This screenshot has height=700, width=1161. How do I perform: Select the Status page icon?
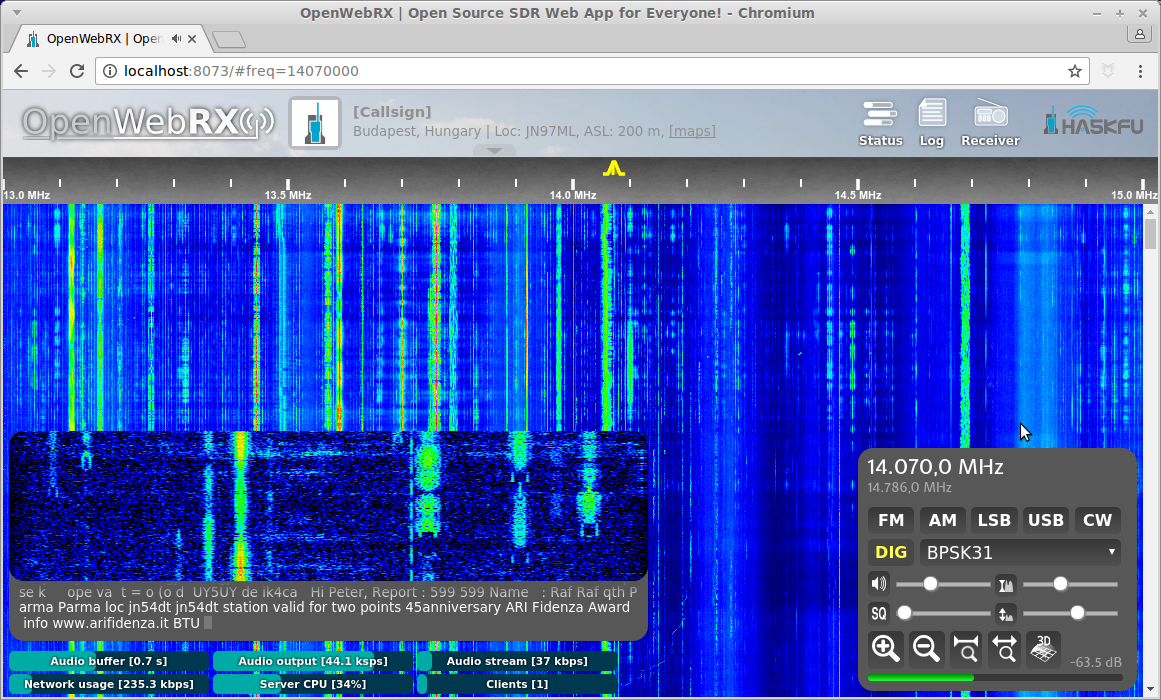880,122
